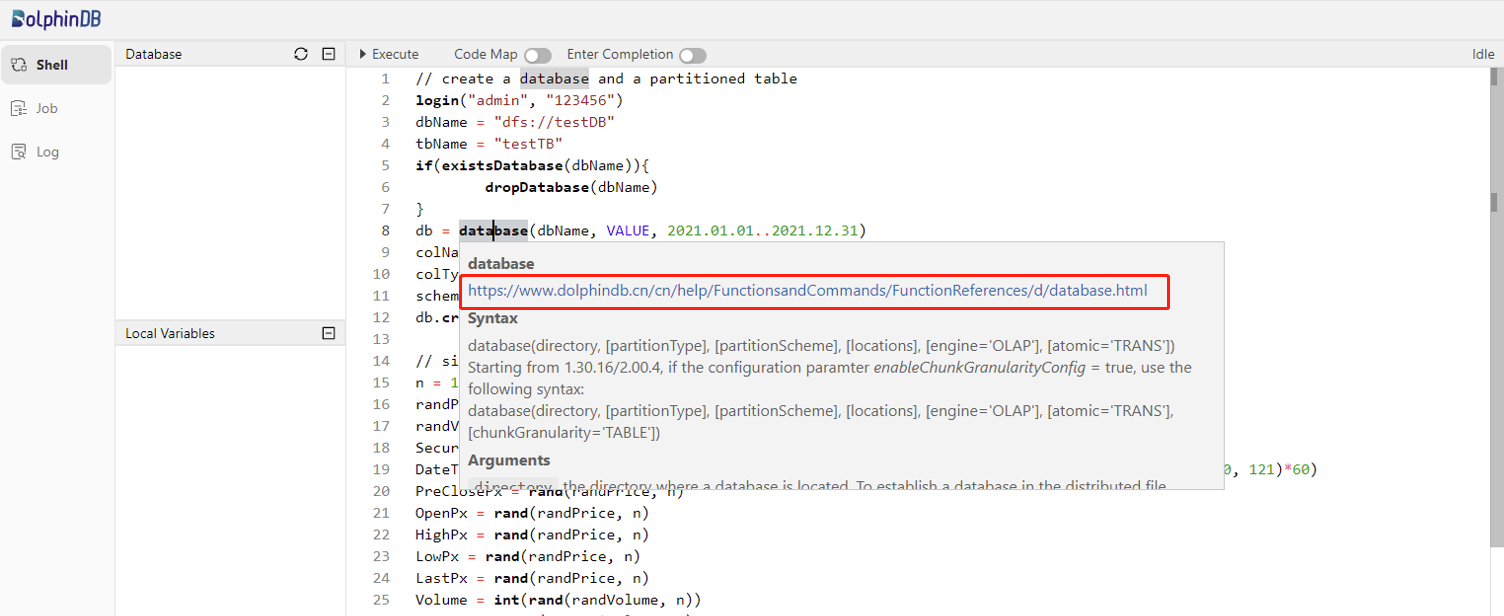Collapse the Local Variables panel
The image size is (1504, 616).
[x=328, y=333]
